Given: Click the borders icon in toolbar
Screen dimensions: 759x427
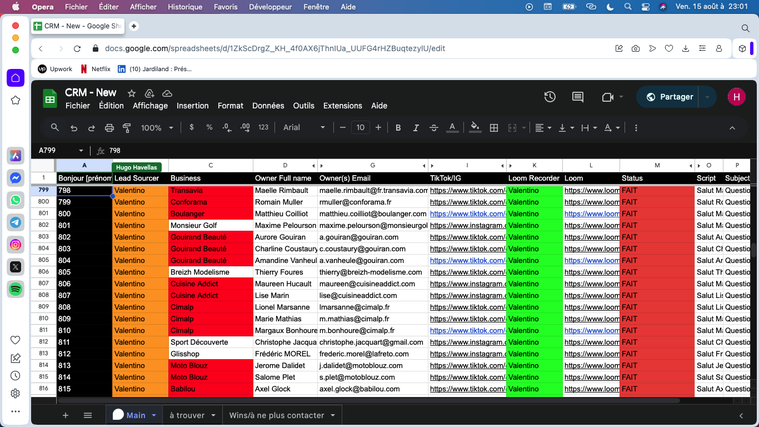Looking at the screenshot, I should click(494, 128).
